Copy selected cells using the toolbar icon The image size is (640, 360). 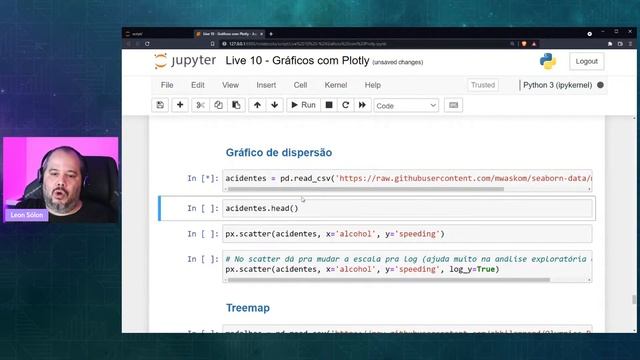click(x=218, y=105)
